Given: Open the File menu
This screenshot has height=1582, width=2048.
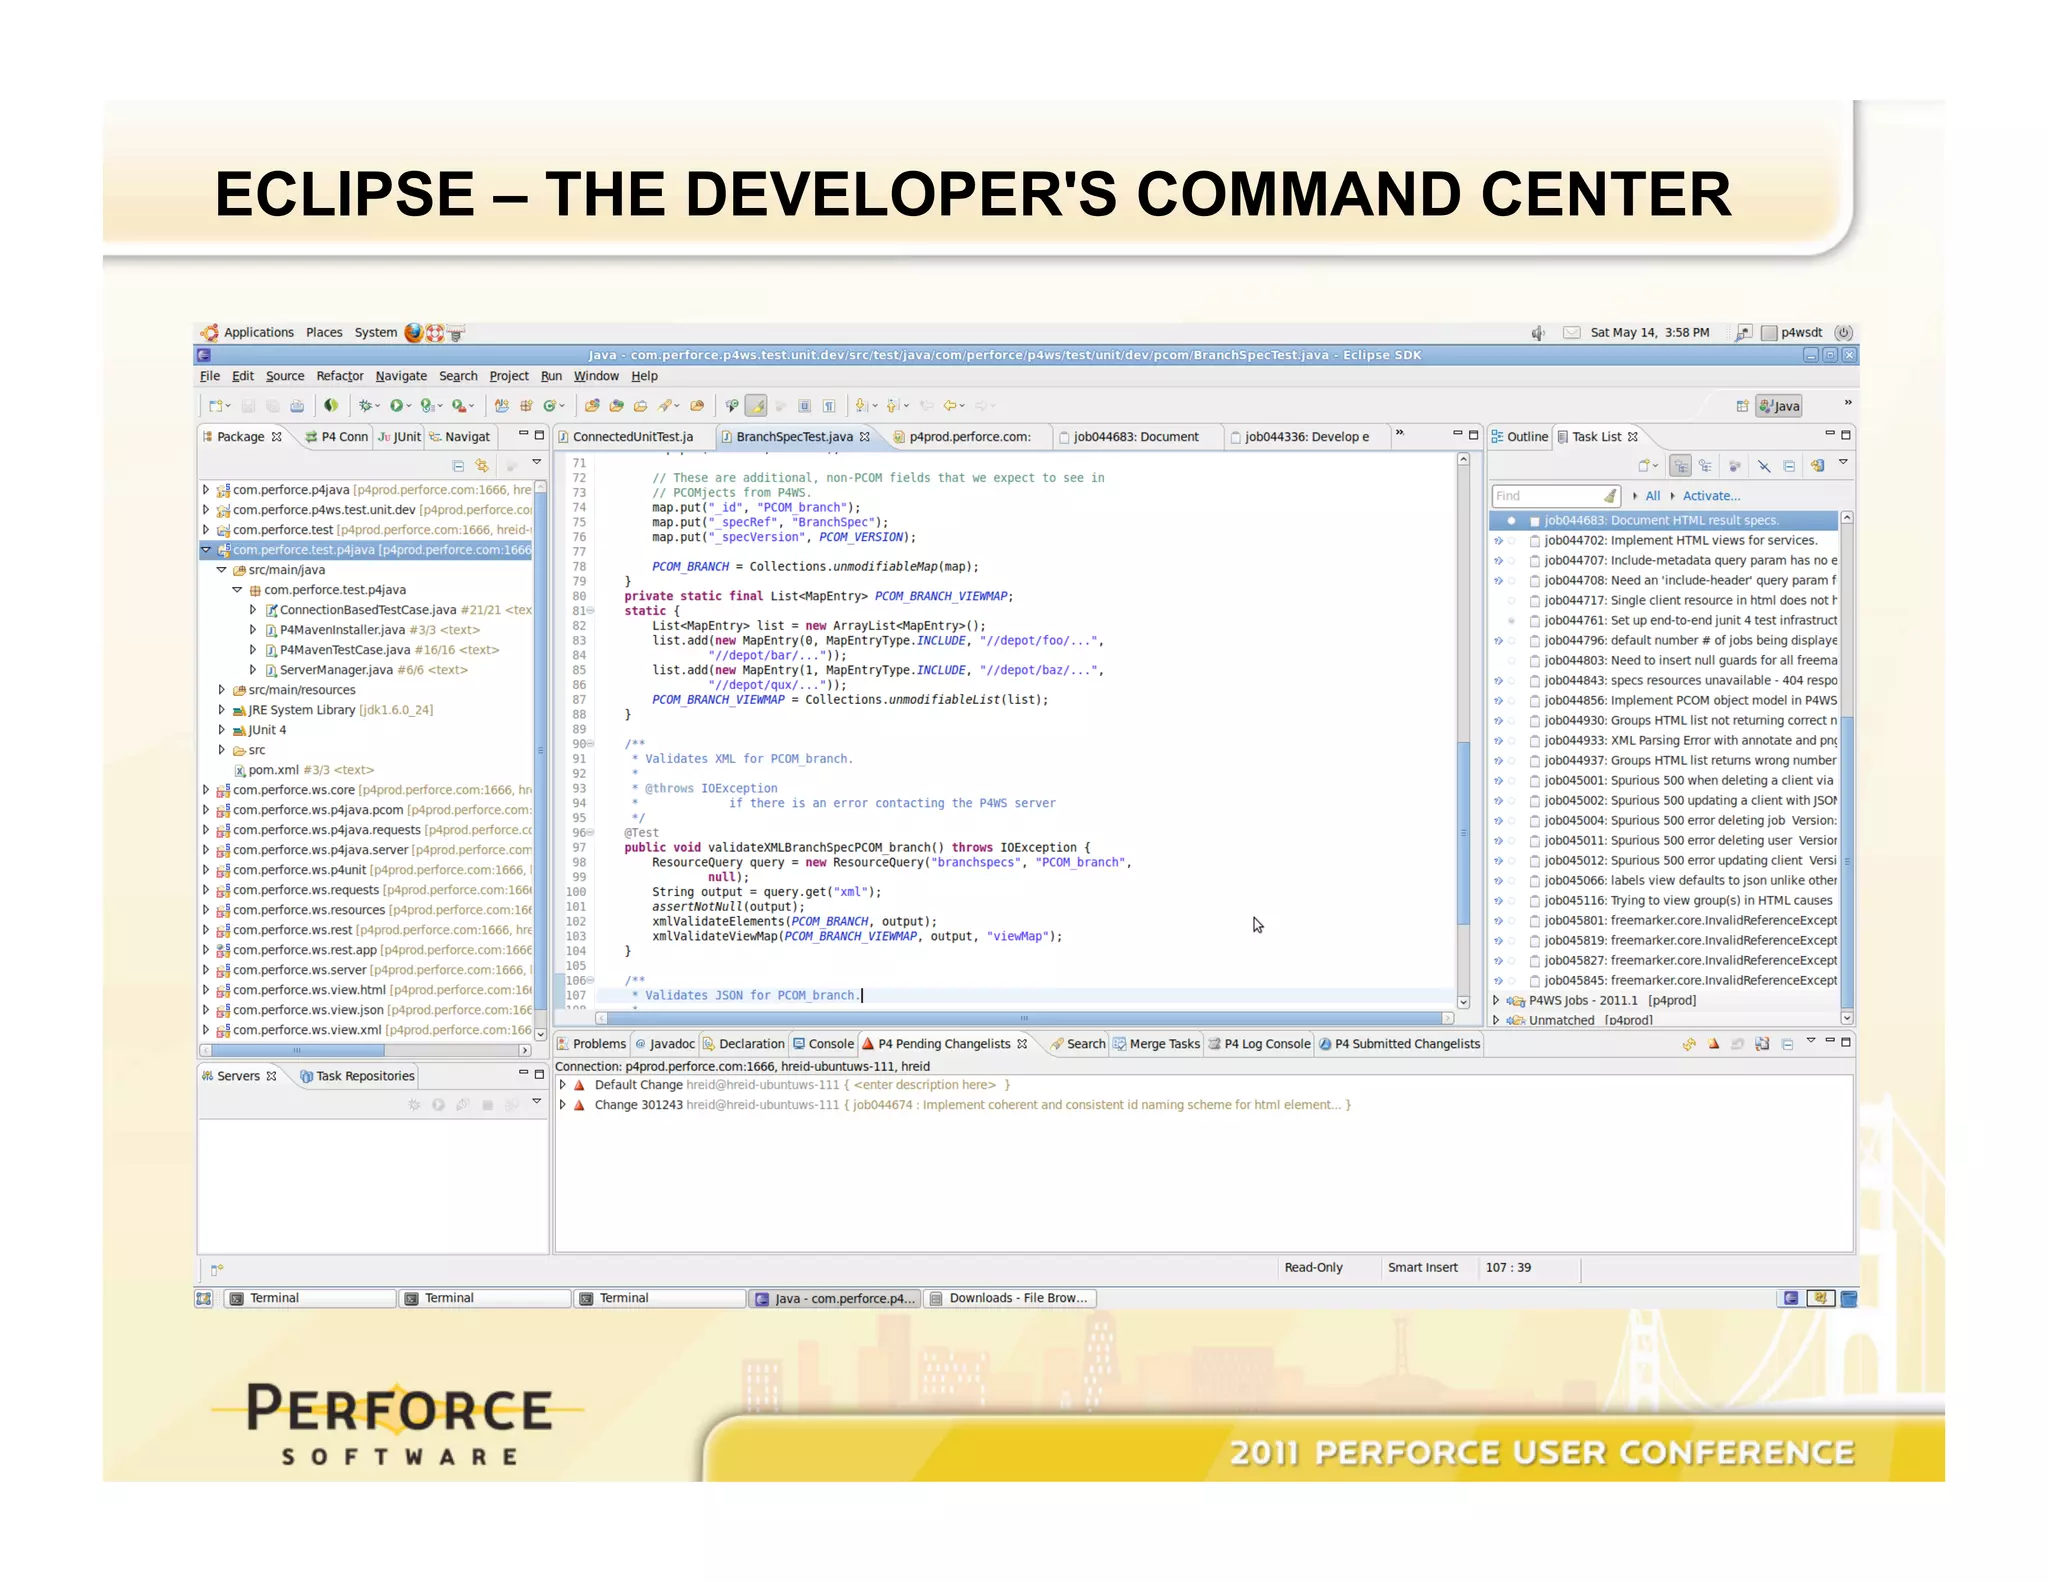Looking at the screenshot, I should click(210, 376).
